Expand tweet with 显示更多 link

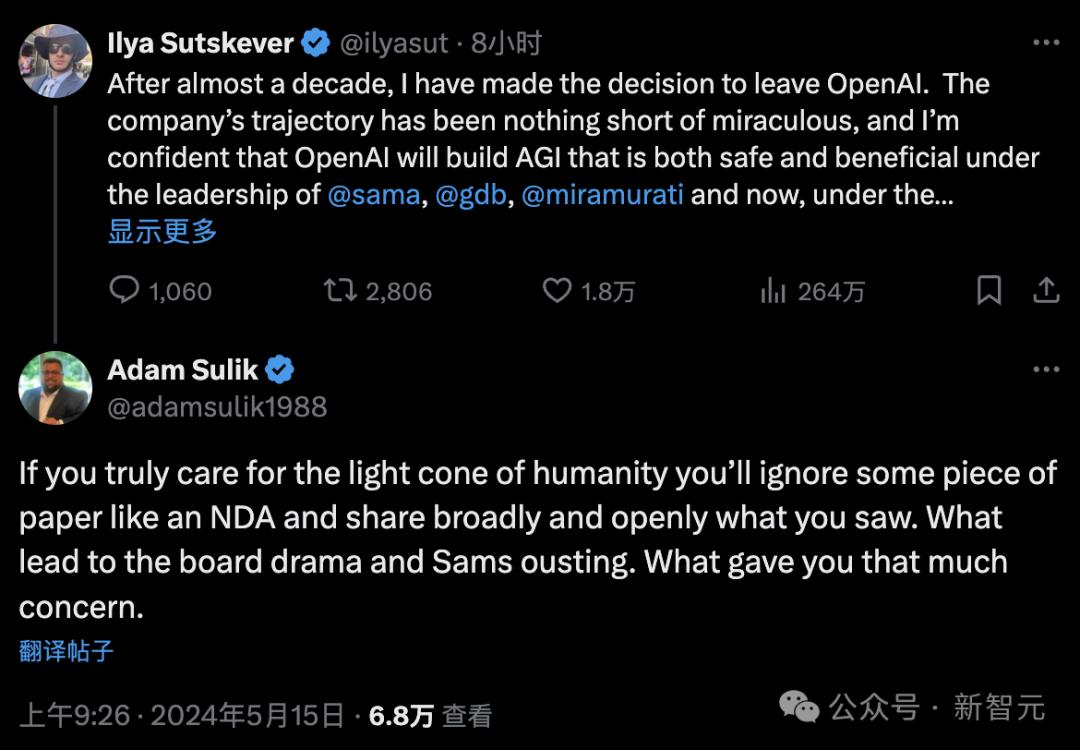(162, 232)
